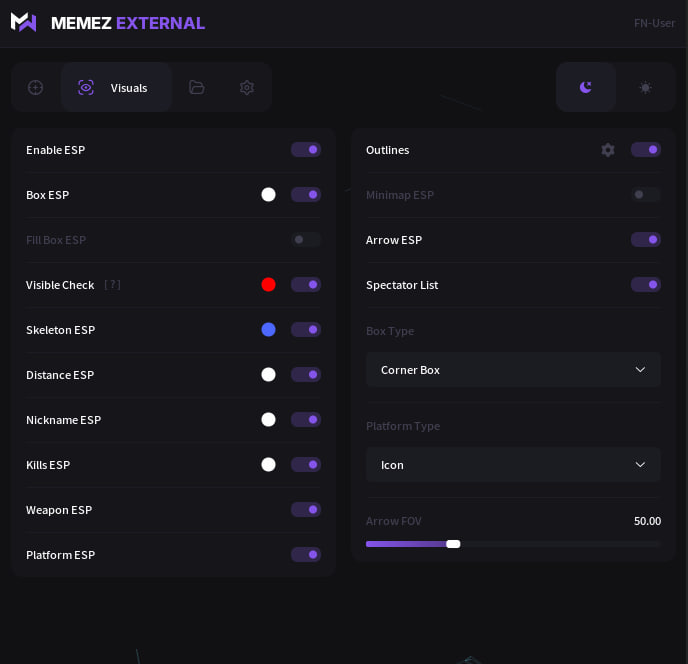688x664 pixels.
Task: Click the Arrow FOV value 50.00
Action: point(647,521)
